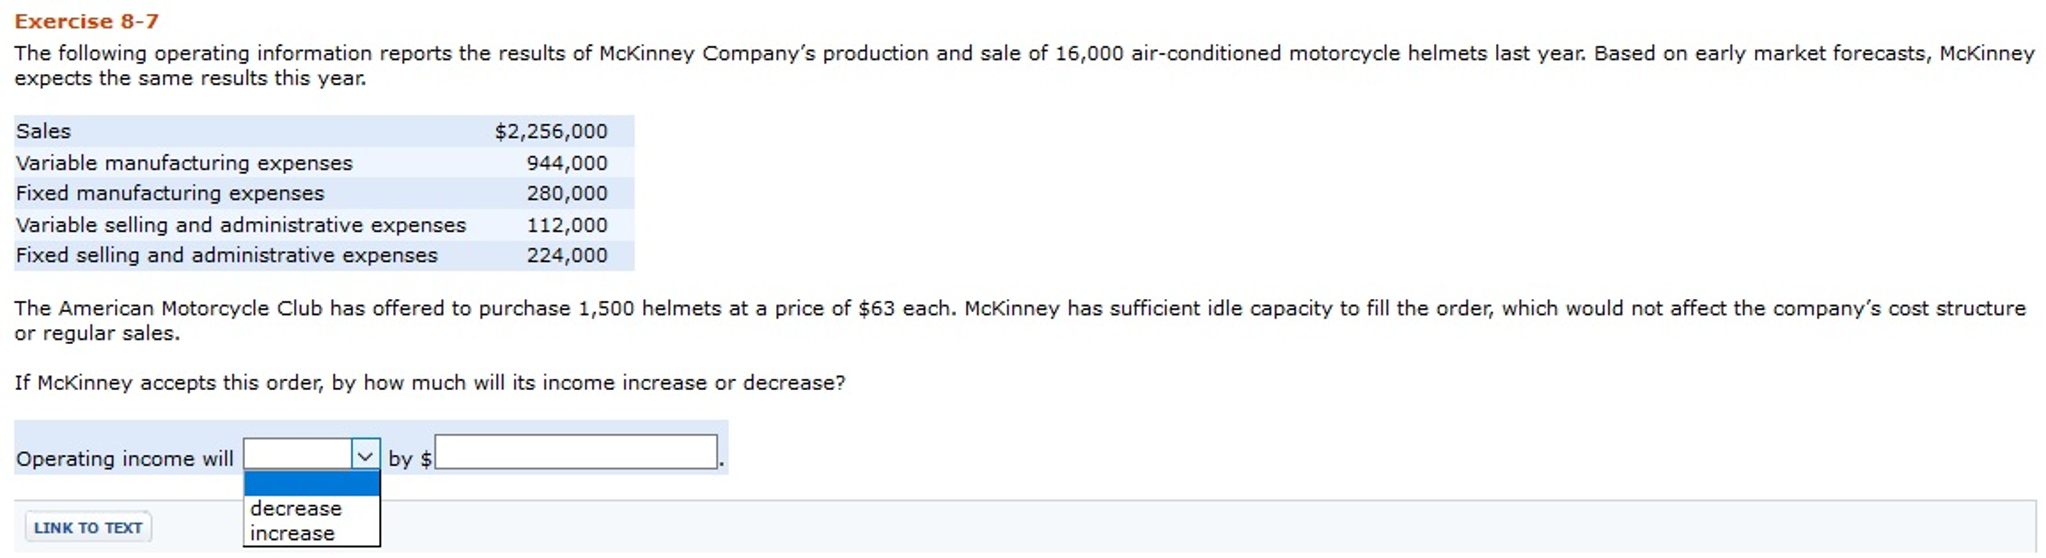Select the Variable manufacturing expenses label
2046x558 pixels.
pyautogui.click(x=184, y=163)
